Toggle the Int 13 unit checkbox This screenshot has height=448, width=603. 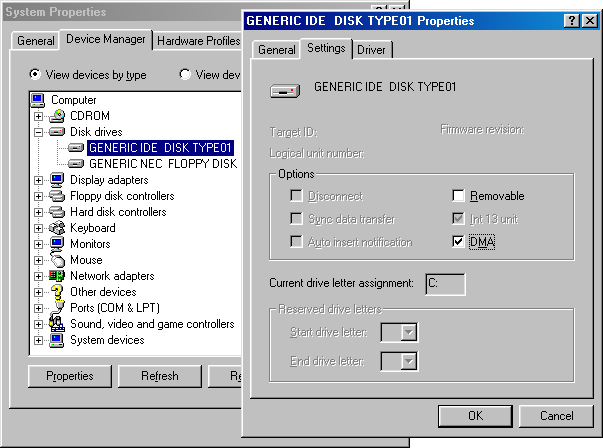(458, 219)
